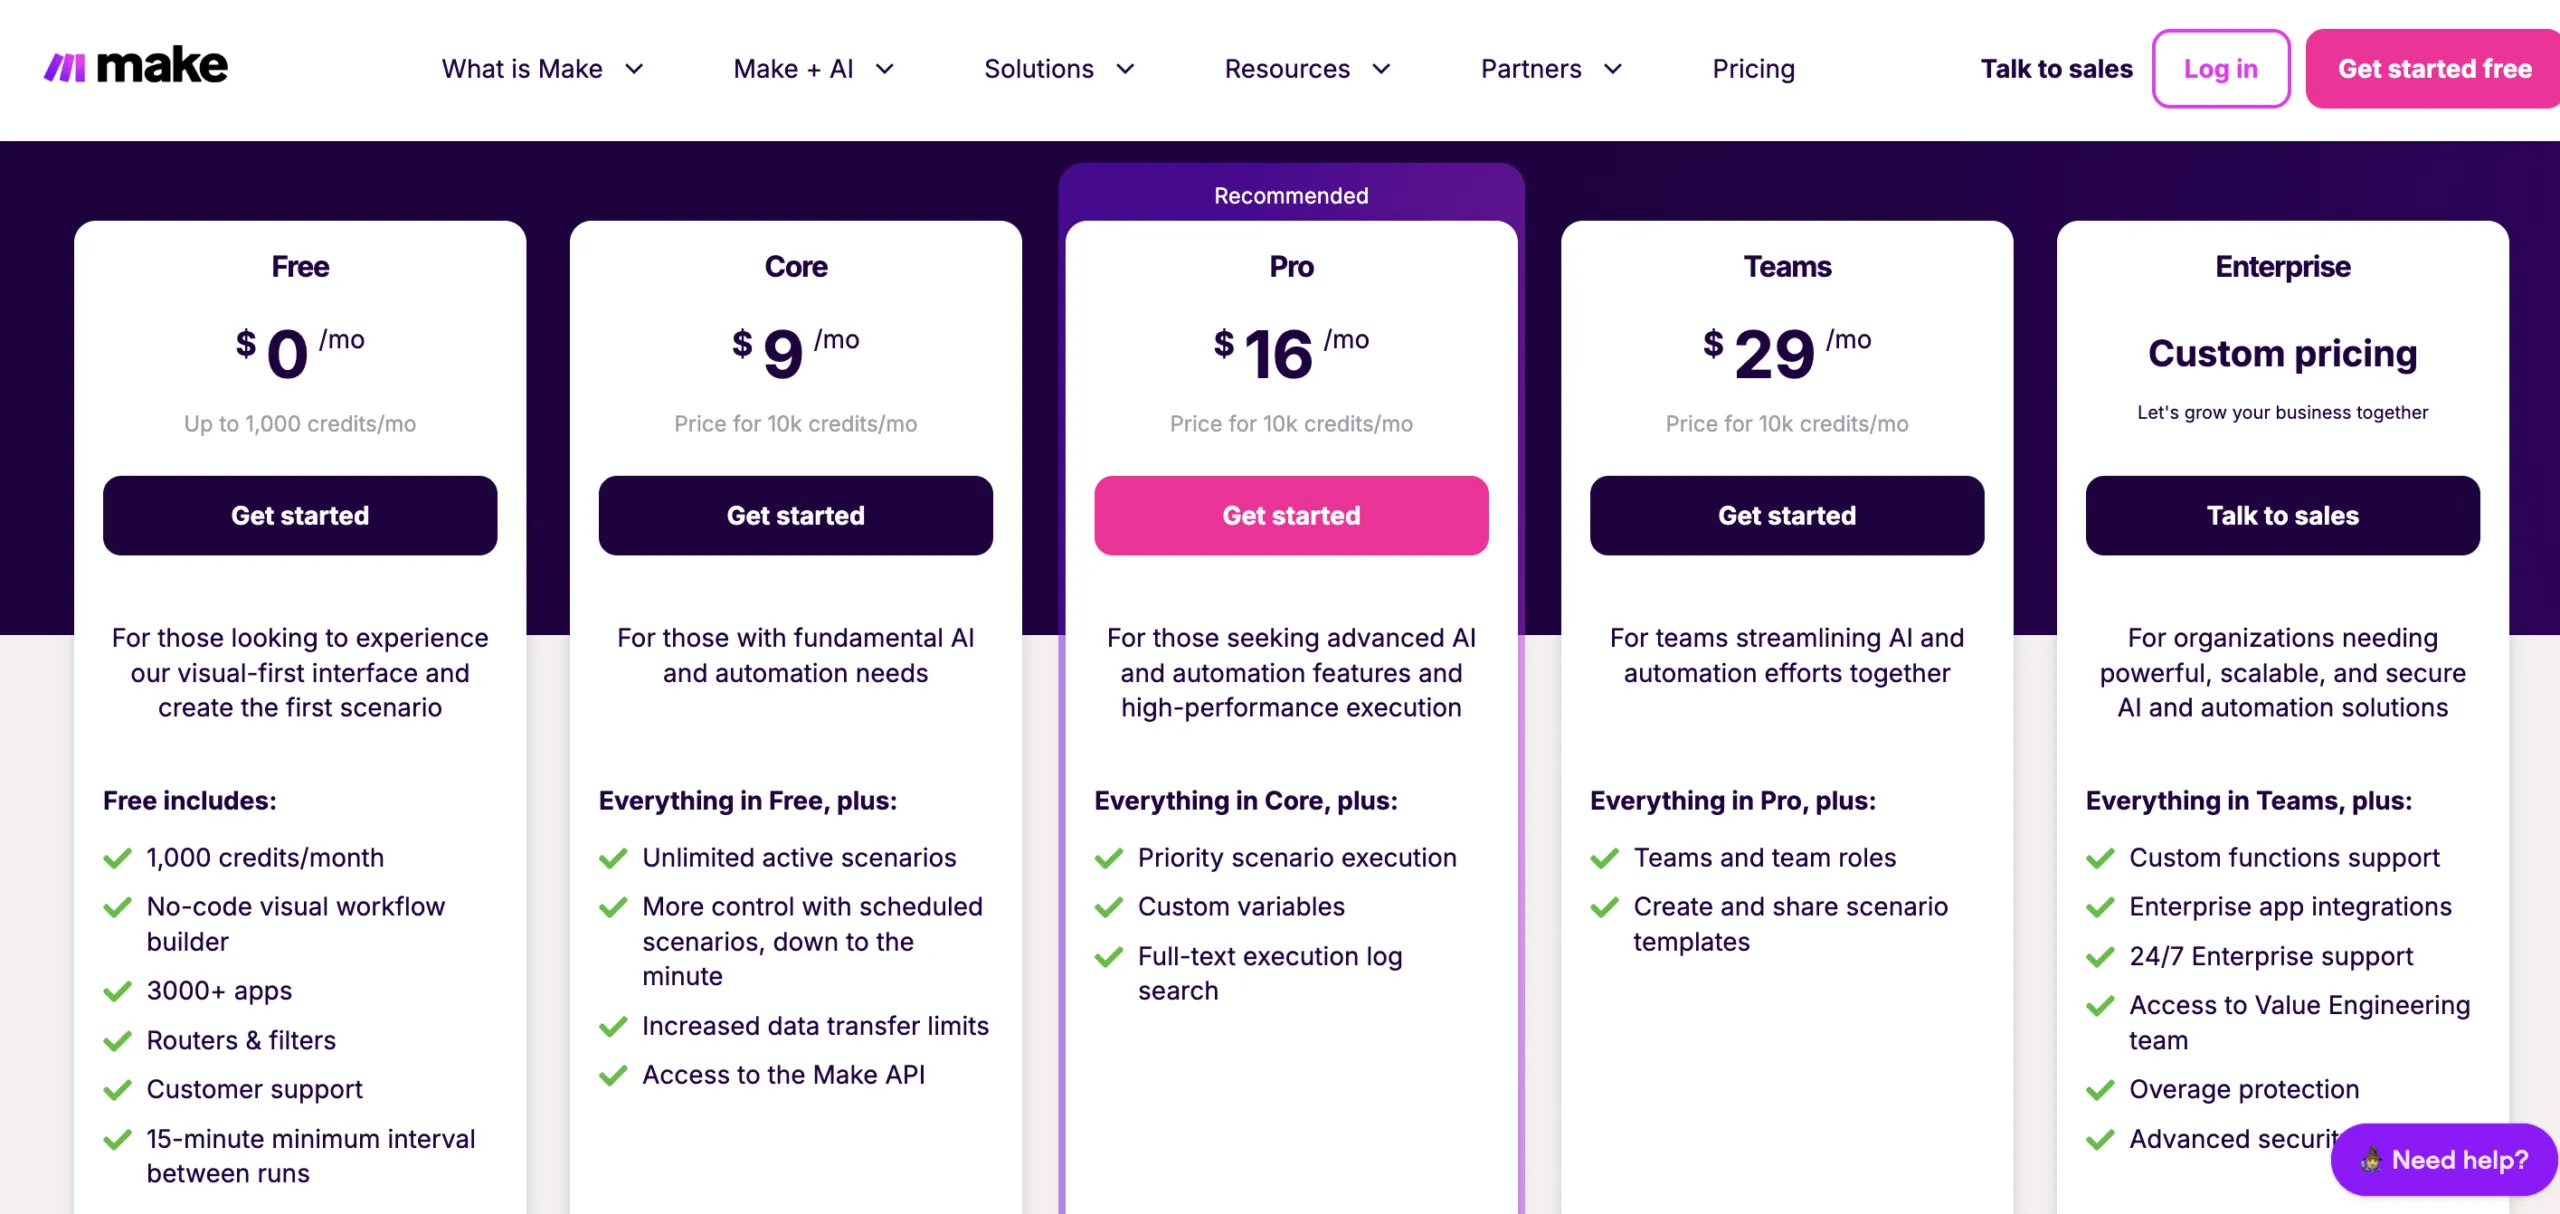Open the Resources dropdown
Image resolution: width=2560 pixels, height=1214 pixels.
click(x=1308, y=68)
